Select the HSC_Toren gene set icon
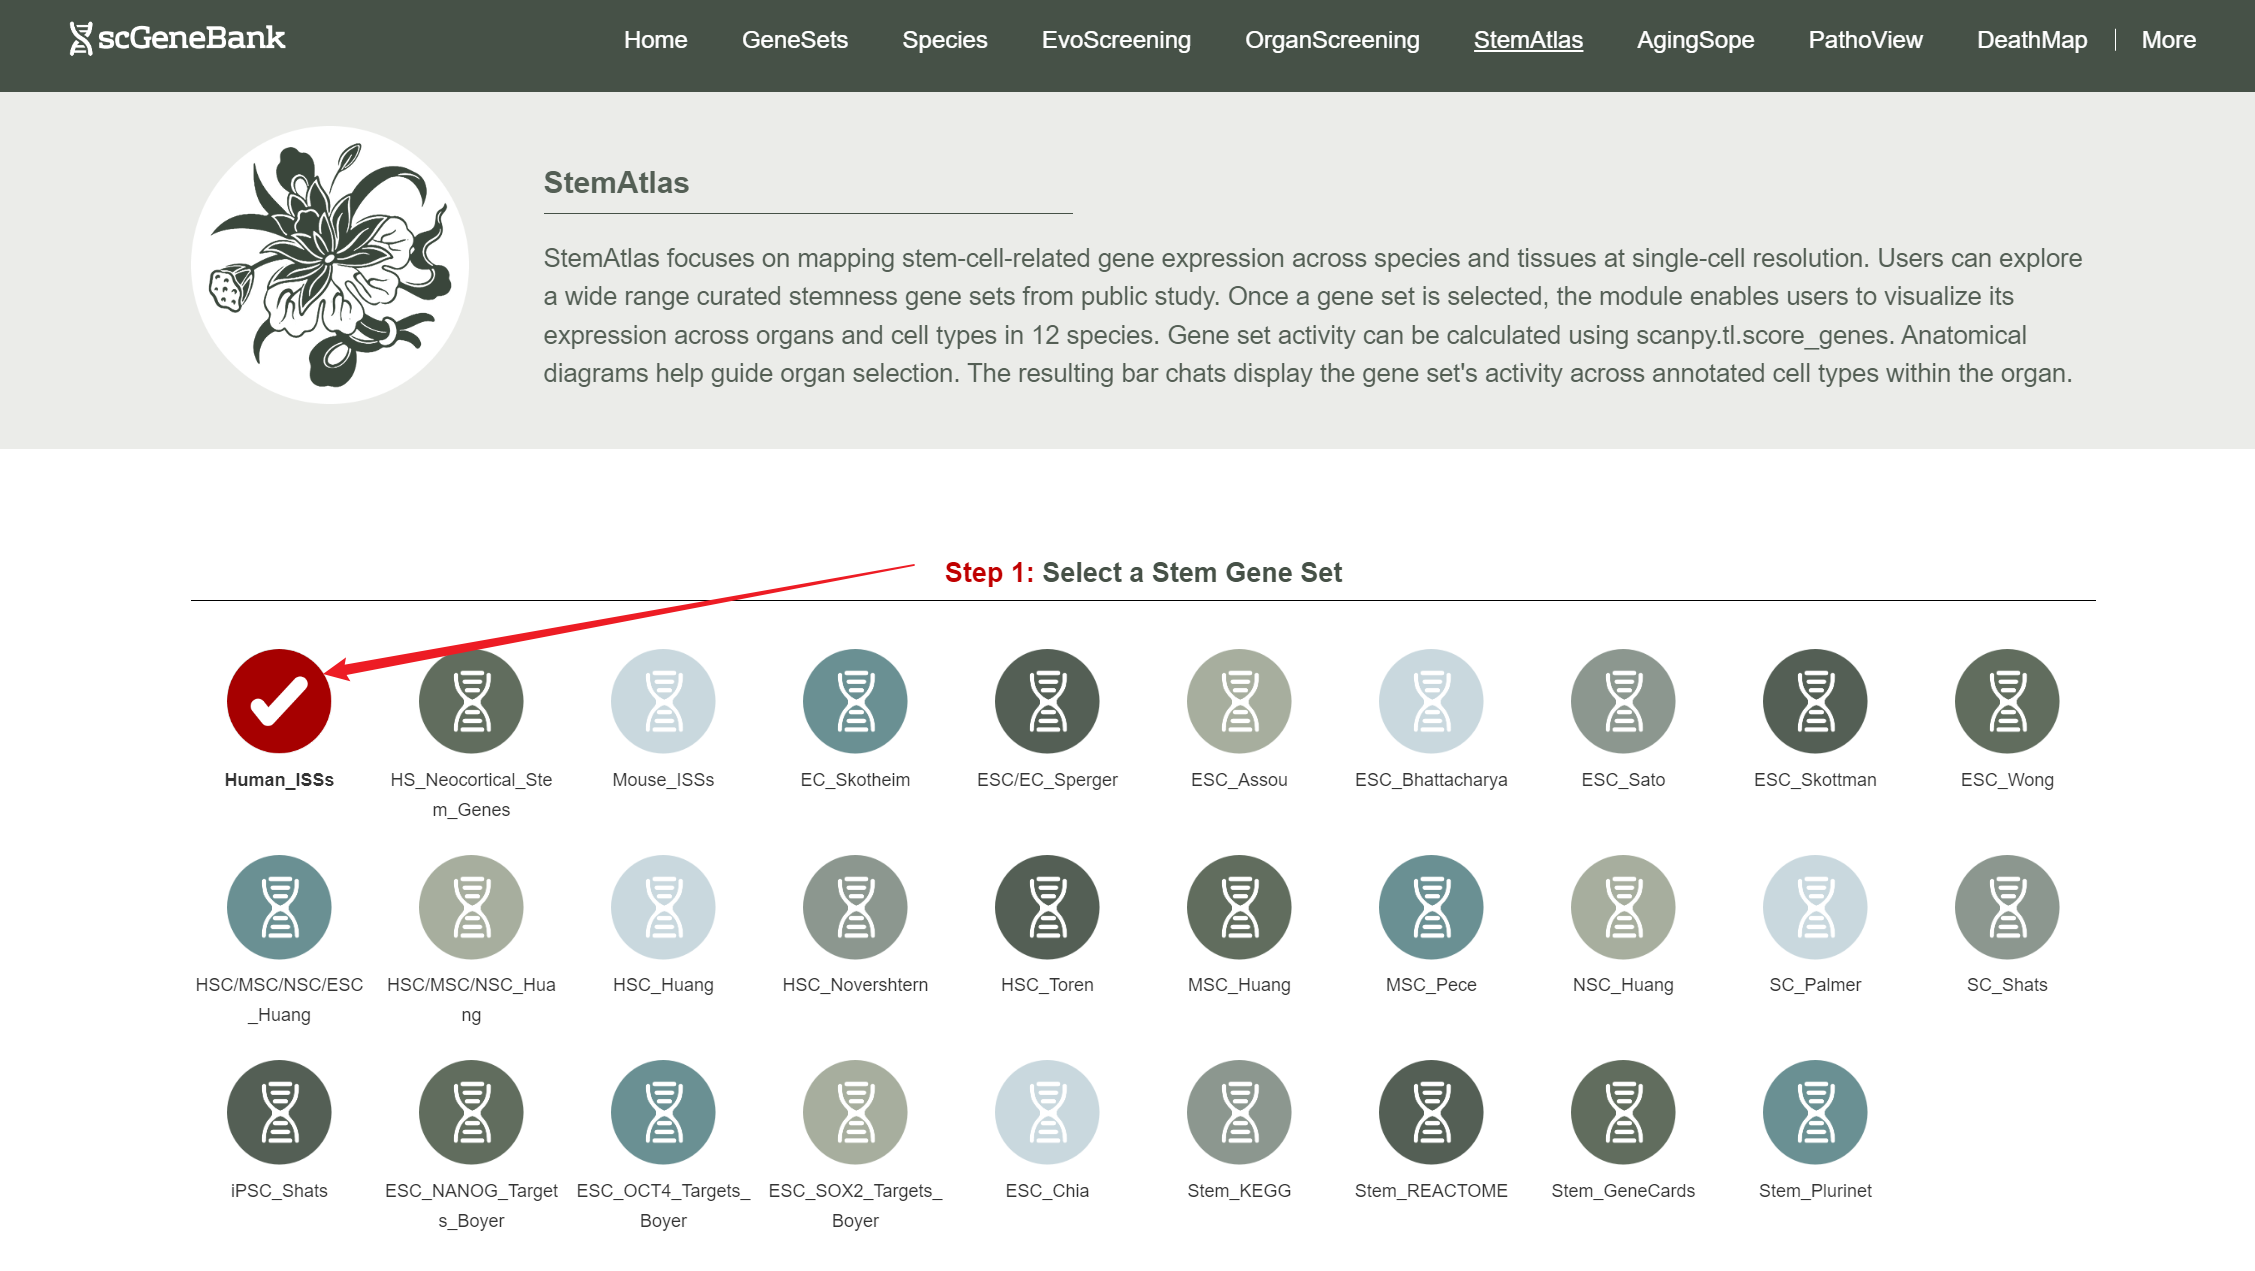Image resolution: width=2255 pixels, height=1271 pixels. [1047, 907]
